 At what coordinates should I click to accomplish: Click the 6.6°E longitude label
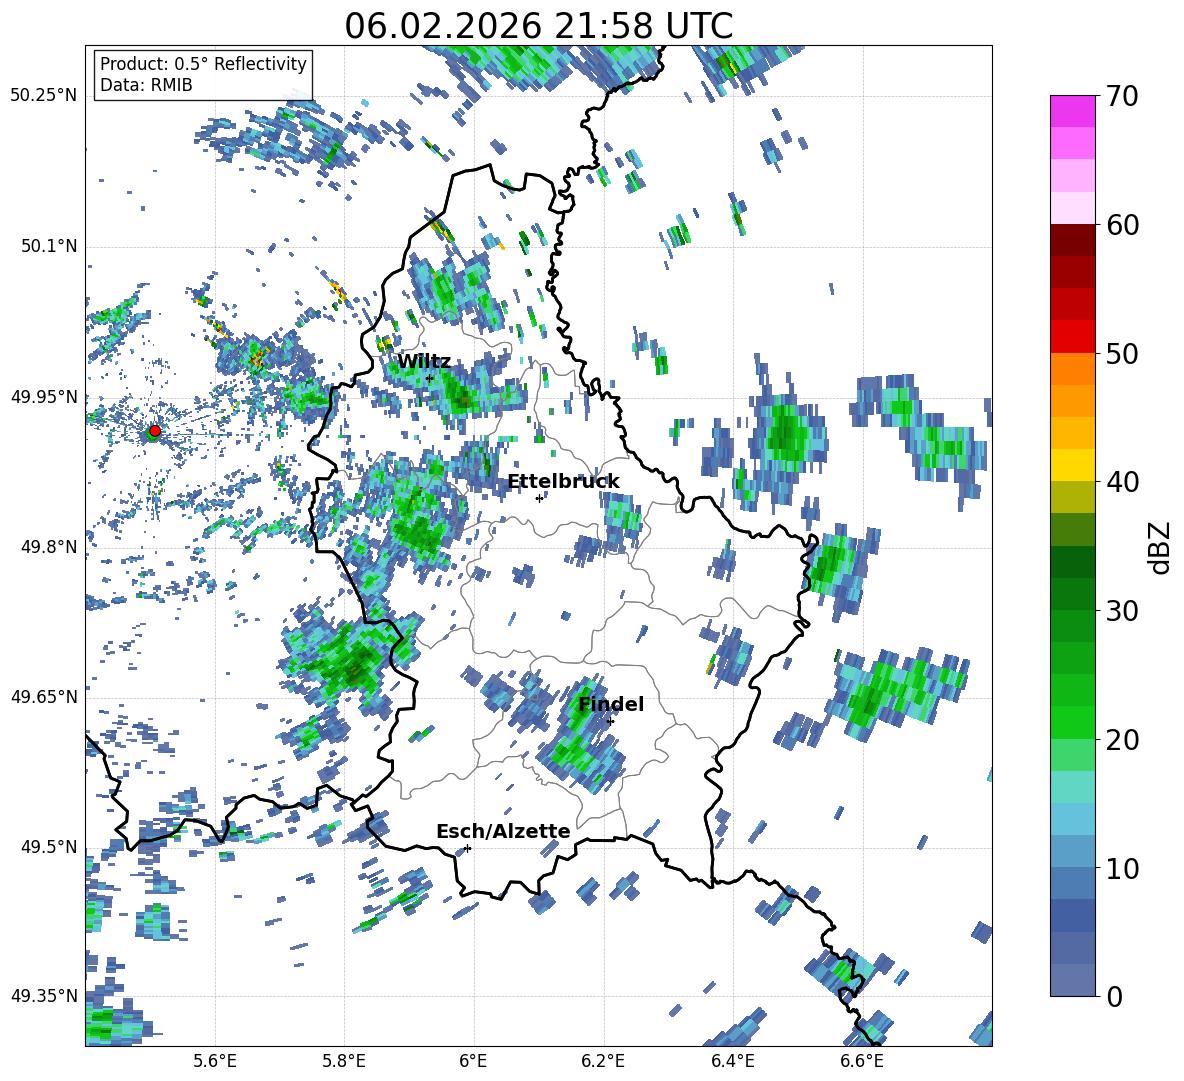[x=862, y=1061]
